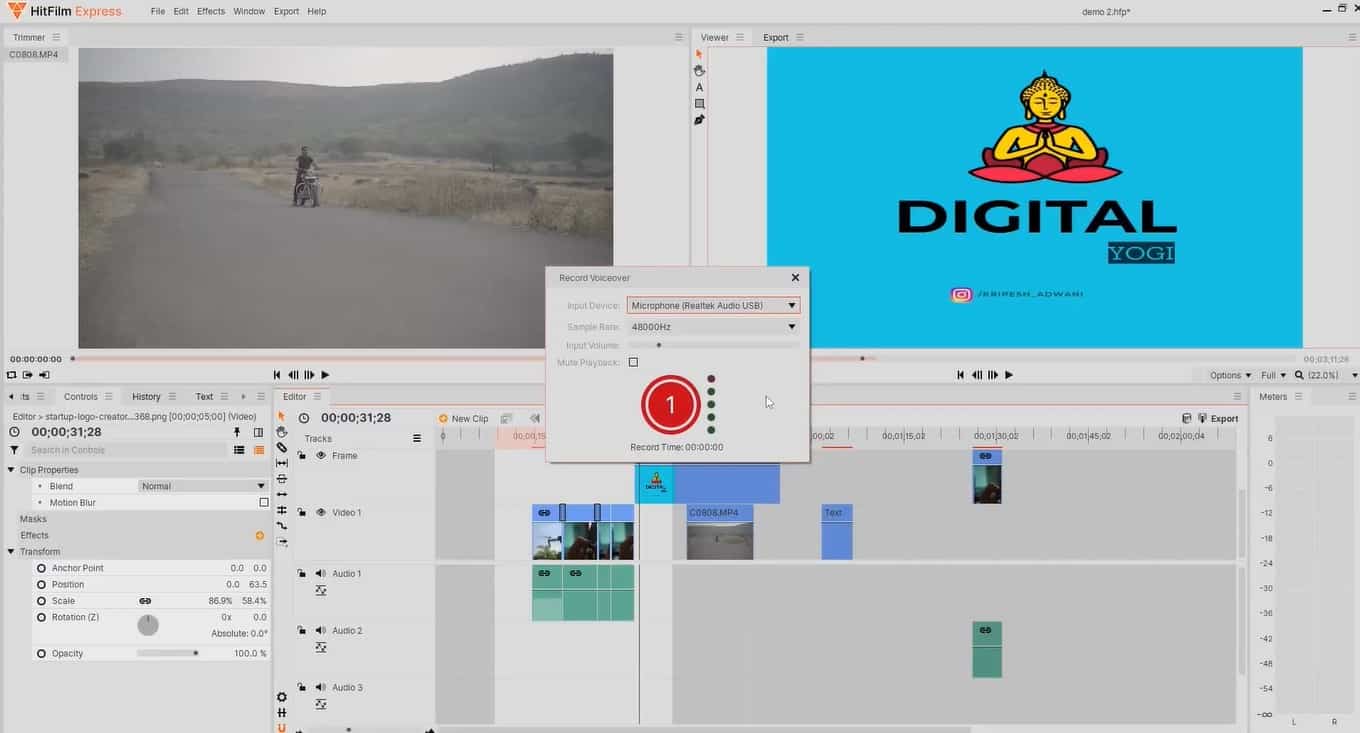Switch to the History tab
Image resolution: width=1360 pixels, height=733 pixels.
point(146,397)
